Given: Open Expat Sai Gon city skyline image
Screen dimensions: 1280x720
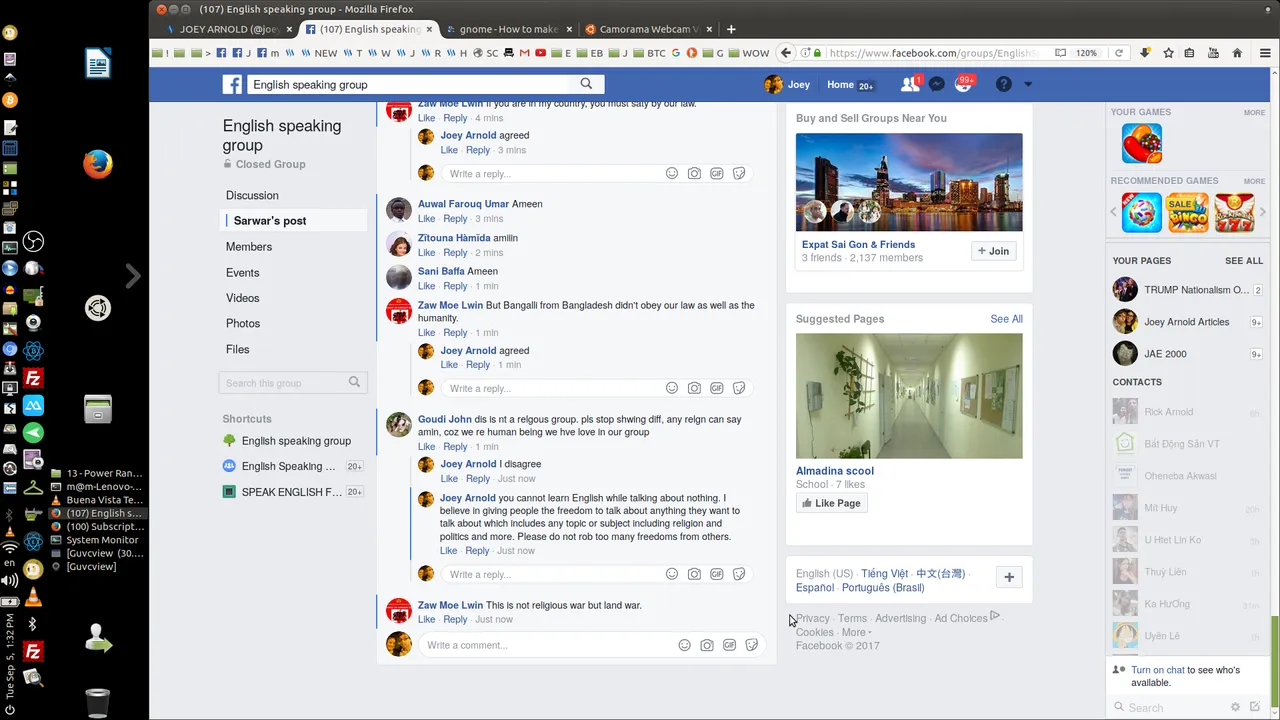Looking at the screenshot, I should 909,182.
